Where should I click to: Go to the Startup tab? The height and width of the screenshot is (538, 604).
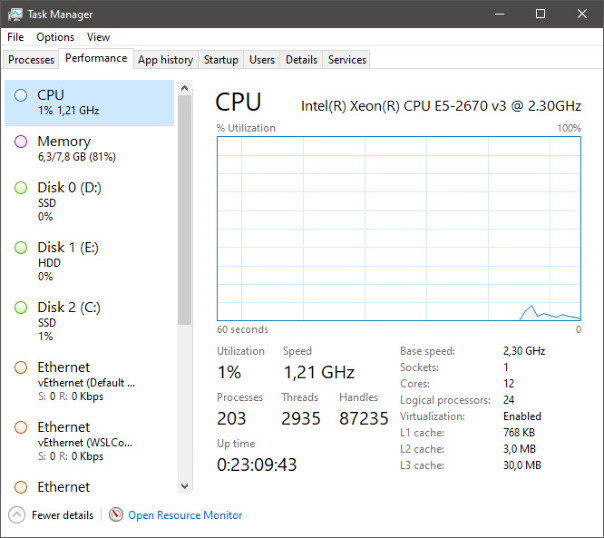coord(221,60)
